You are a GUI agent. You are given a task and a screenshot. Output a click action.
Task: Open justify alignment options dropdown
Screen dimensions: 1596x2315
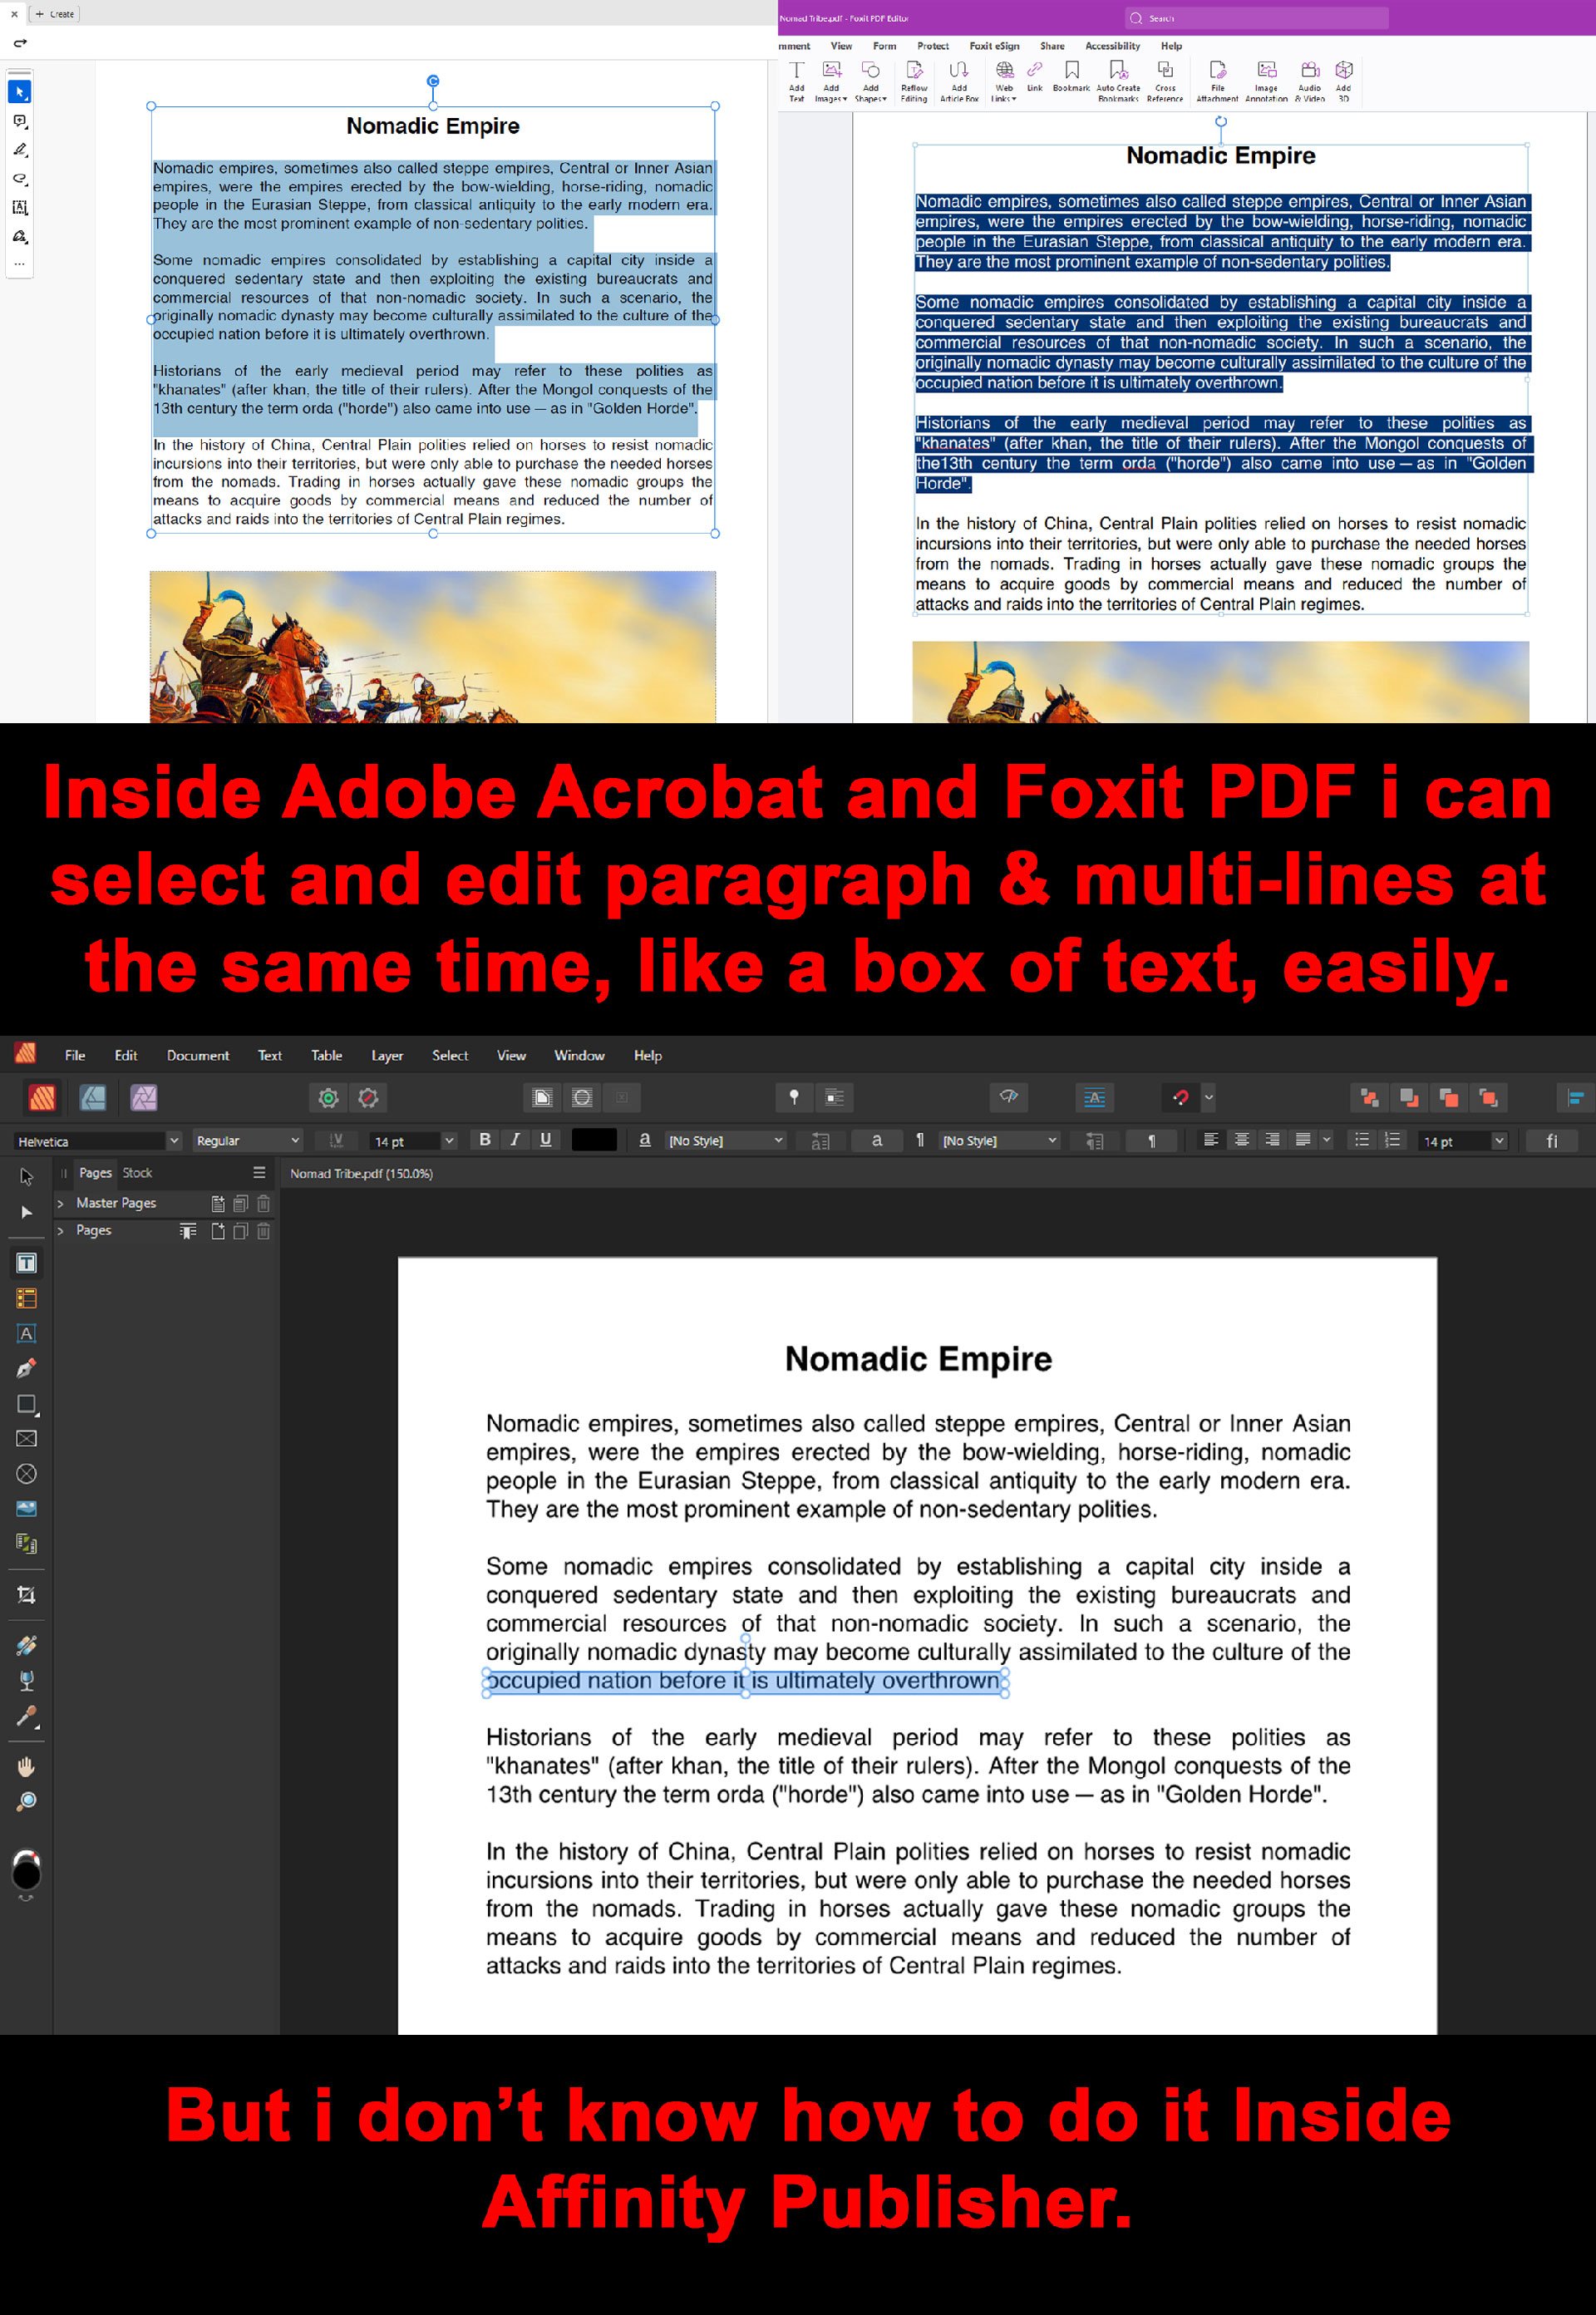point(1327,1140)
